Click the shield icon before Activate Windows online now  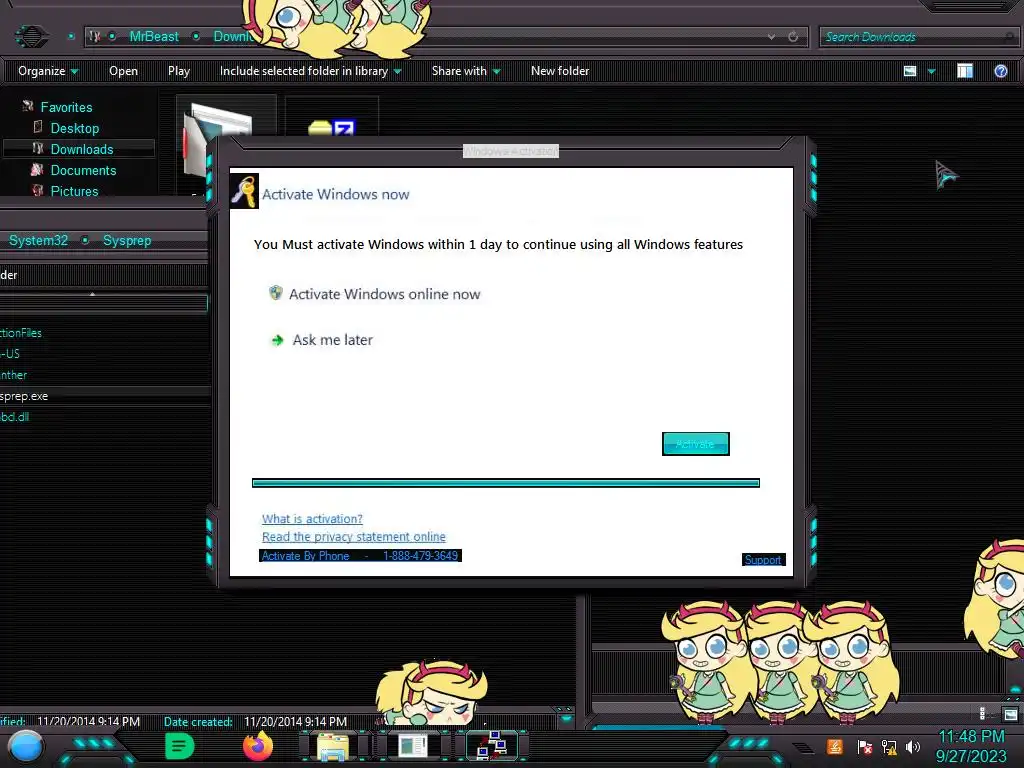point(276,293)
